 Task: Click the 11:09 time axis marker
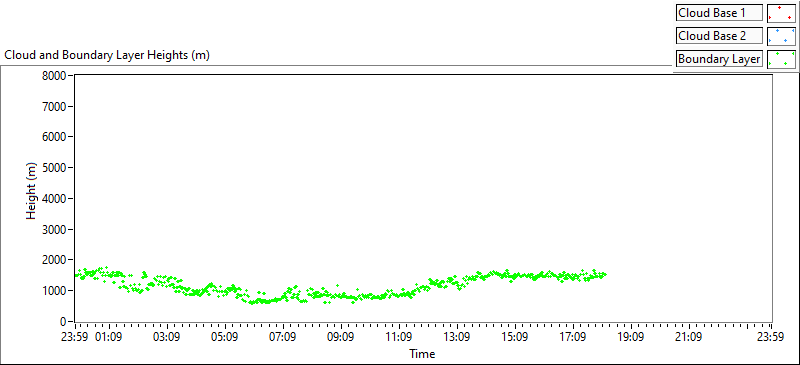[x=398, y=337]
